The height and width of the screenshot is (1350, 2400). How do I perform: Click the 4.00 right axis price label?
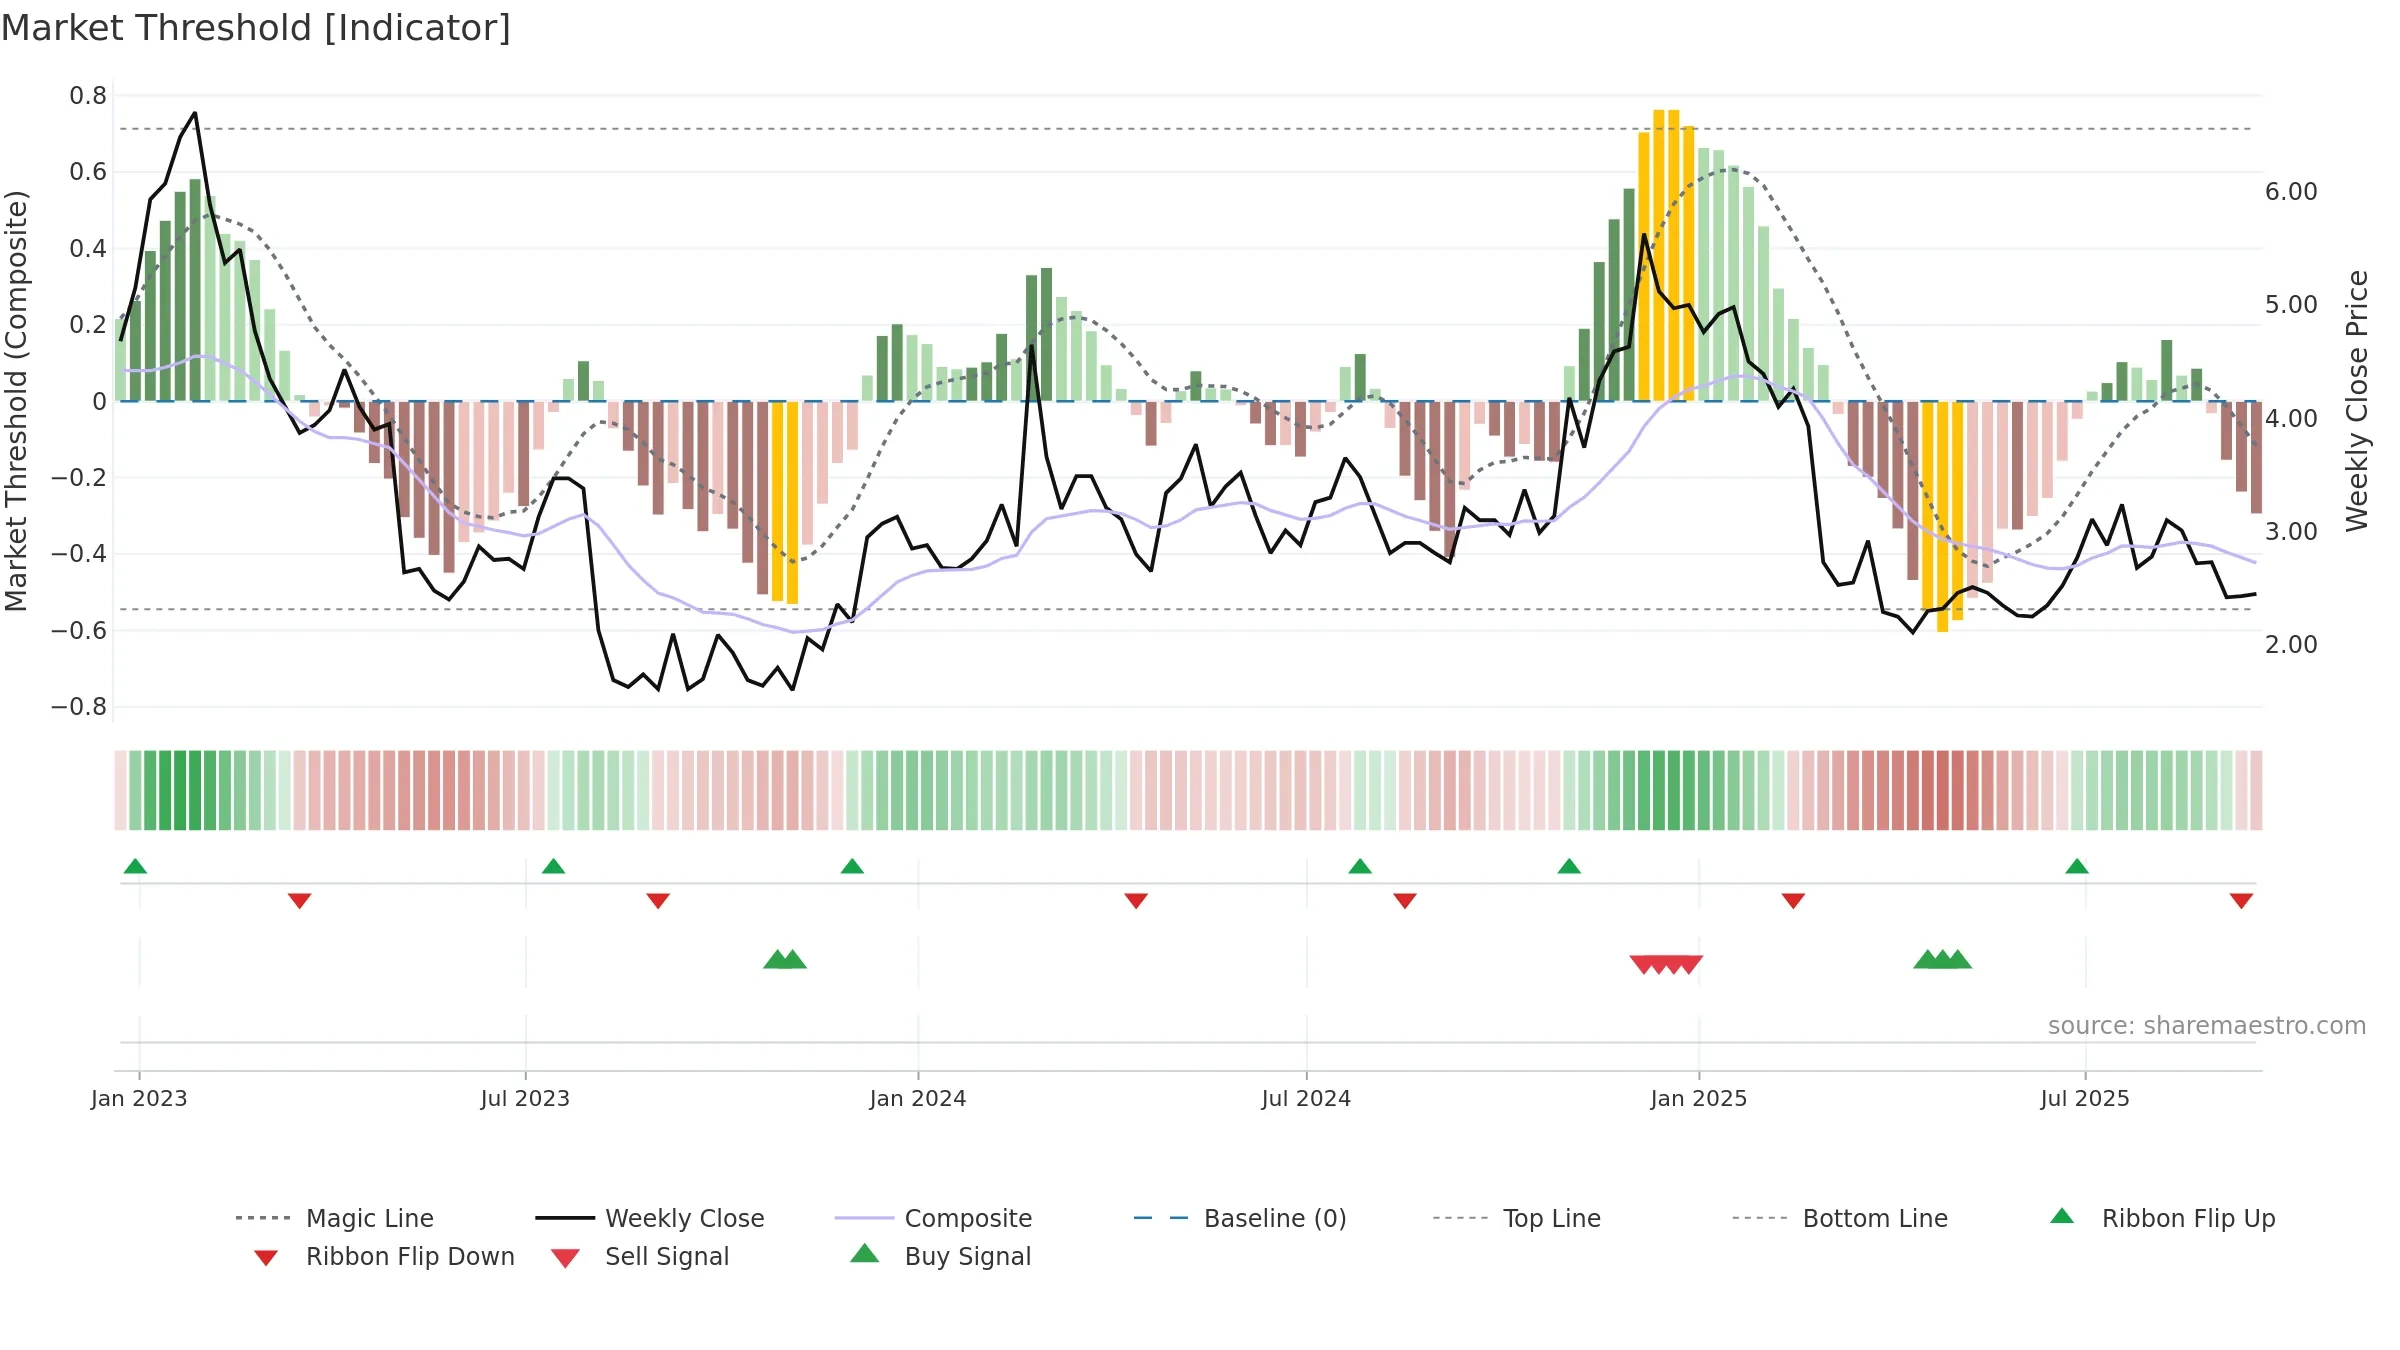(x=2291, y=418)
